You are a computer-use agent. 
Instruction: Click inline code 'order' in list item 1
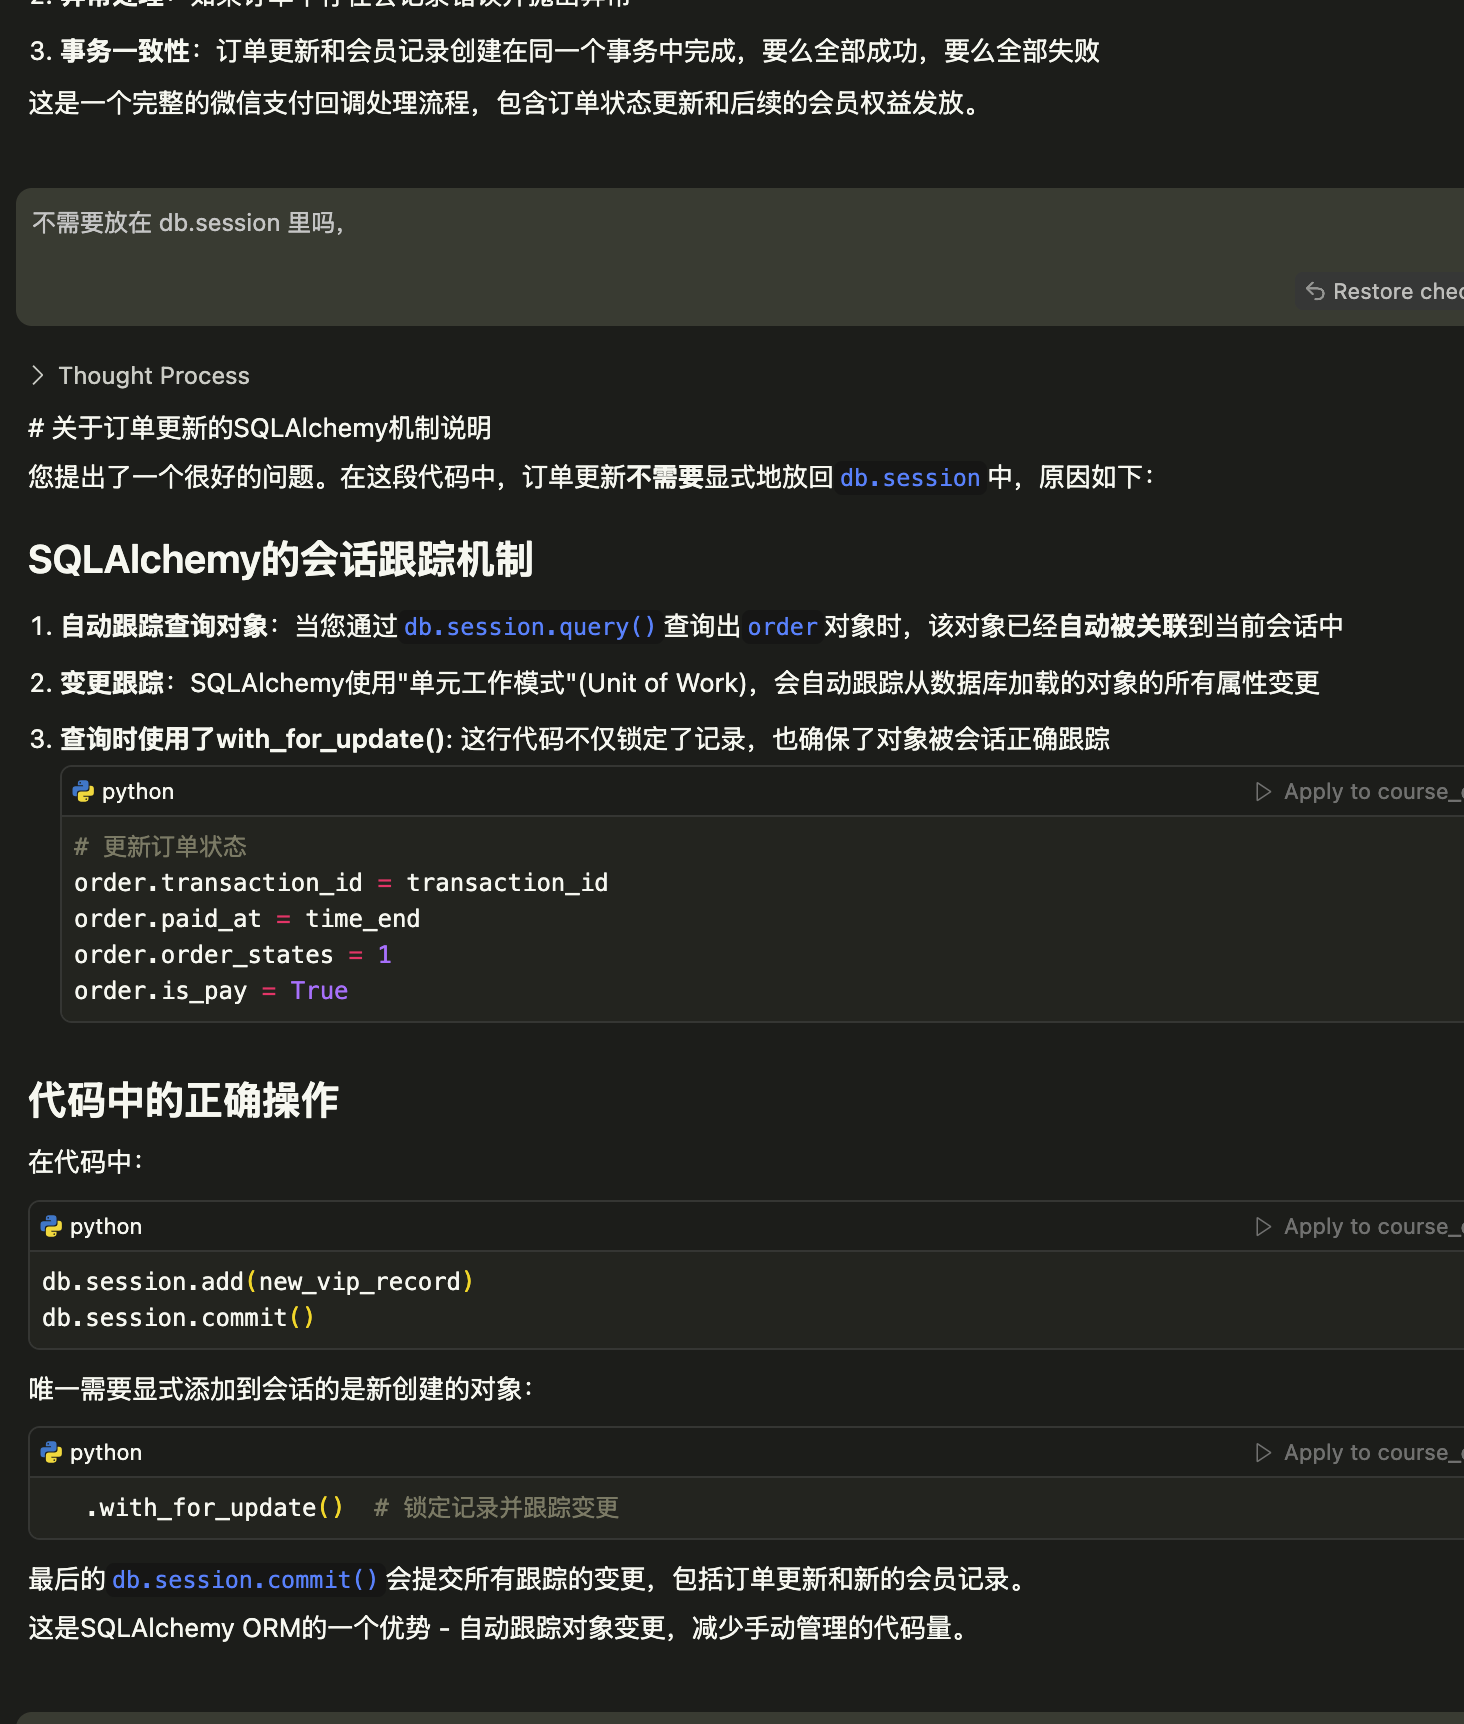pyautogui.click(x=783, y=627)
